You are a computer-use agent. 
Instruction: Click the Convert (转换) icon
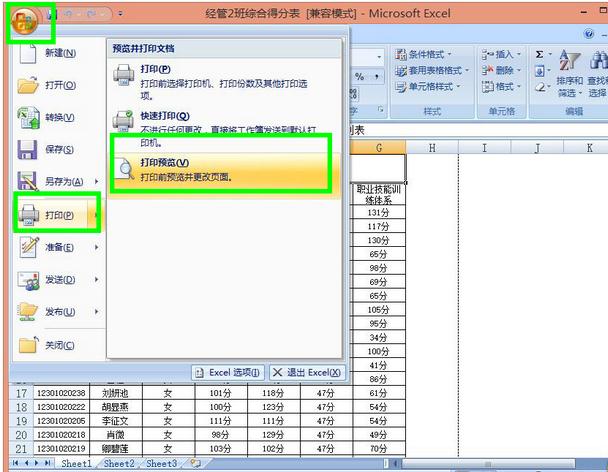(29, 118)
